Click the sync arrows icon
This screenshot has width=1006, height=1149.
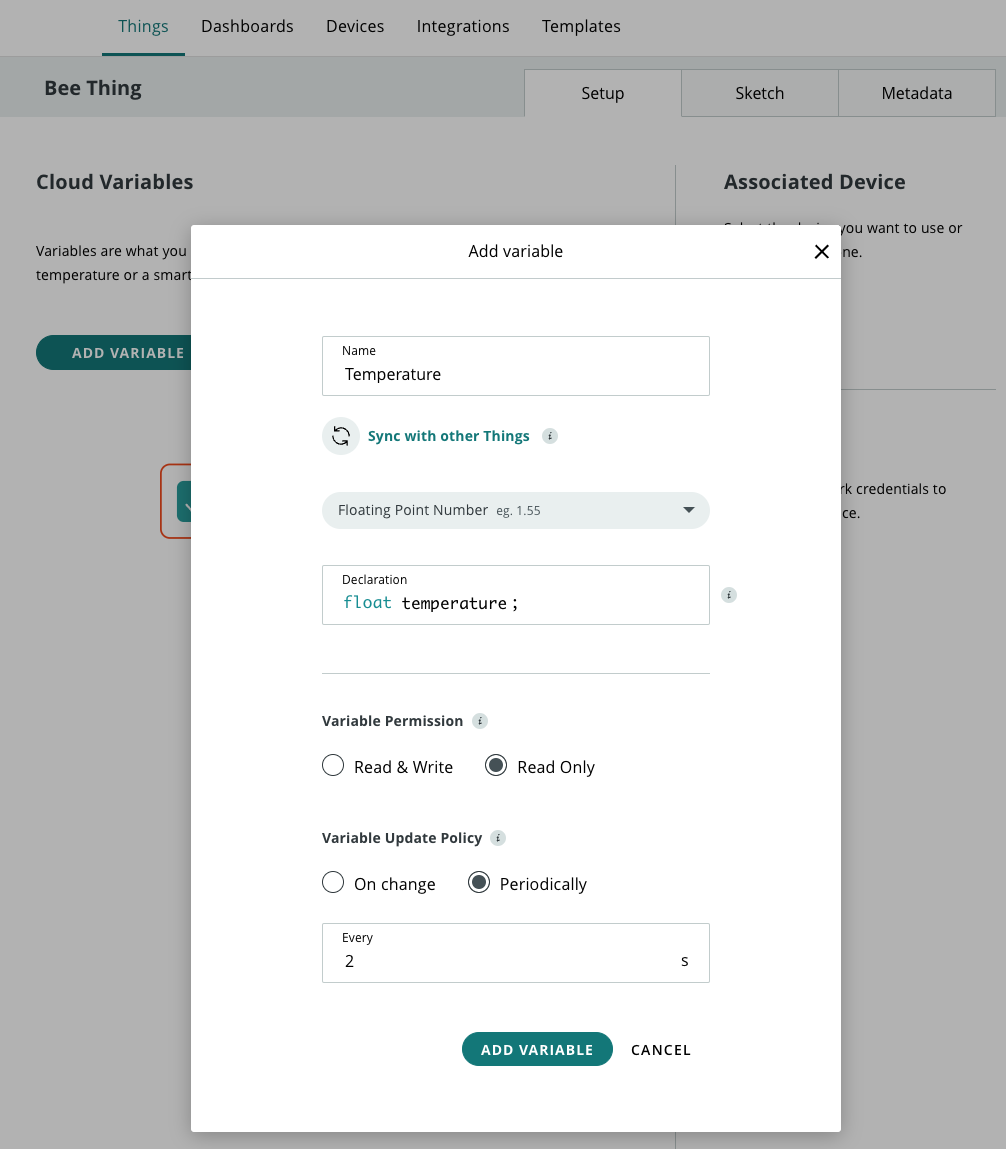[x=341, y=436]
